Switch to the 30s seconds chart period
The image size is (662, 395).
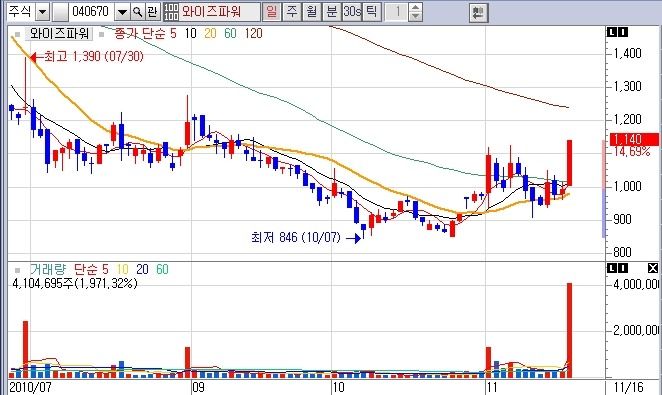coord(352,11)
